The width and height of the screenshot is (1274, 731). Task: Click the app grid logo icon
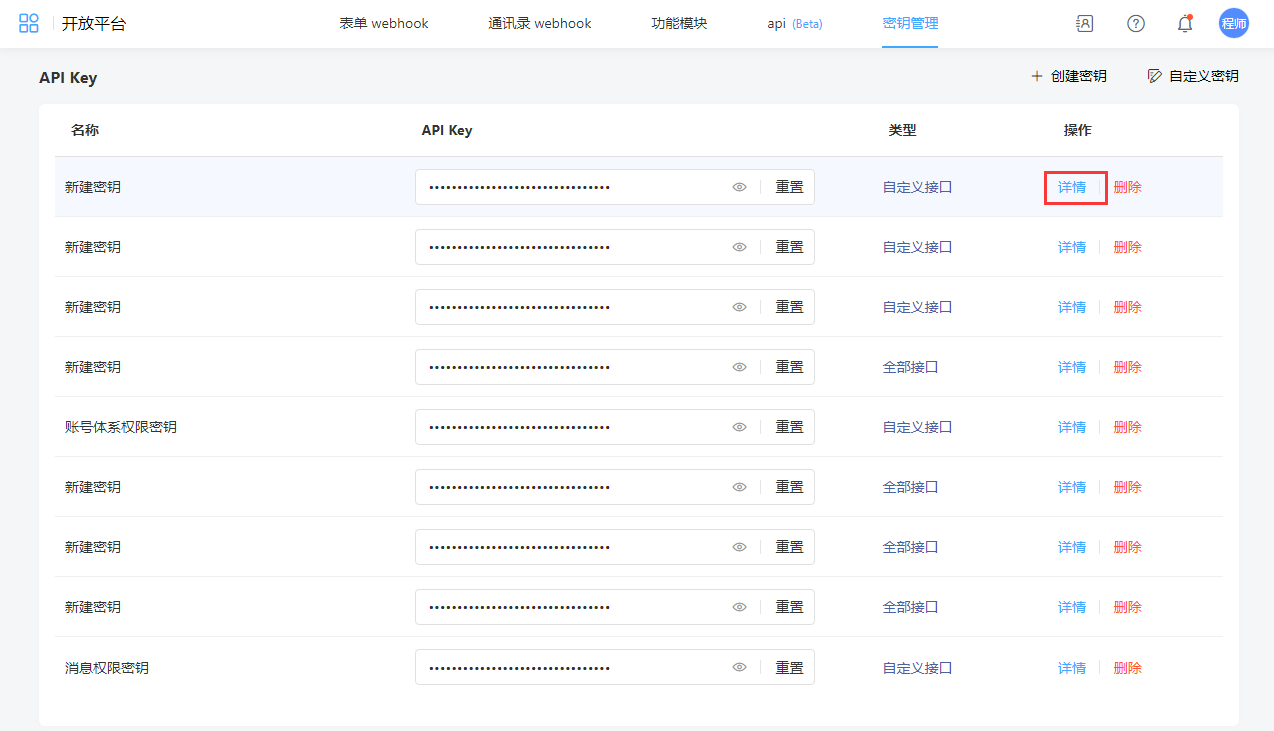tap(29, 24)
